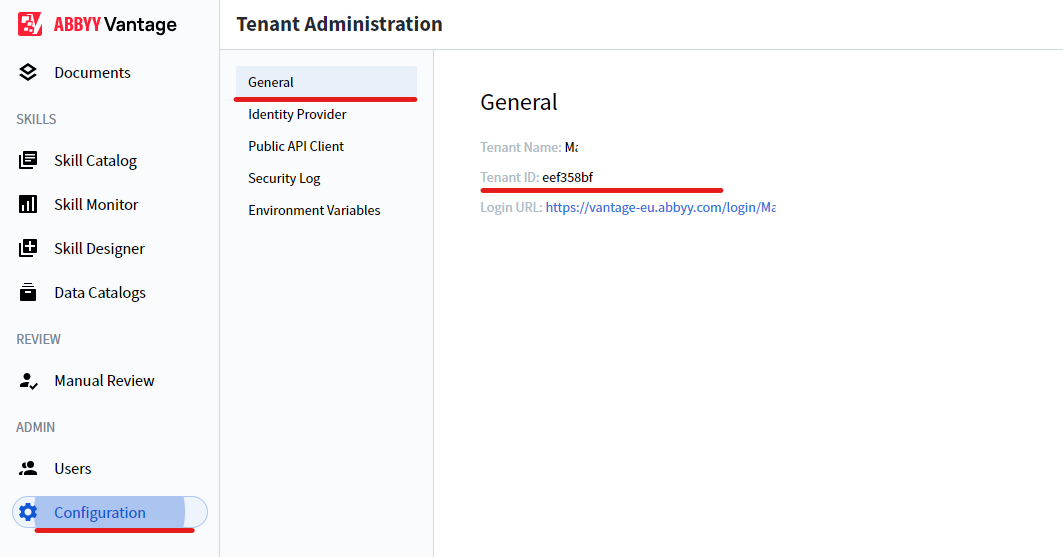Click the Data Catalogs box icon
1063x557 pixels.
28,292
